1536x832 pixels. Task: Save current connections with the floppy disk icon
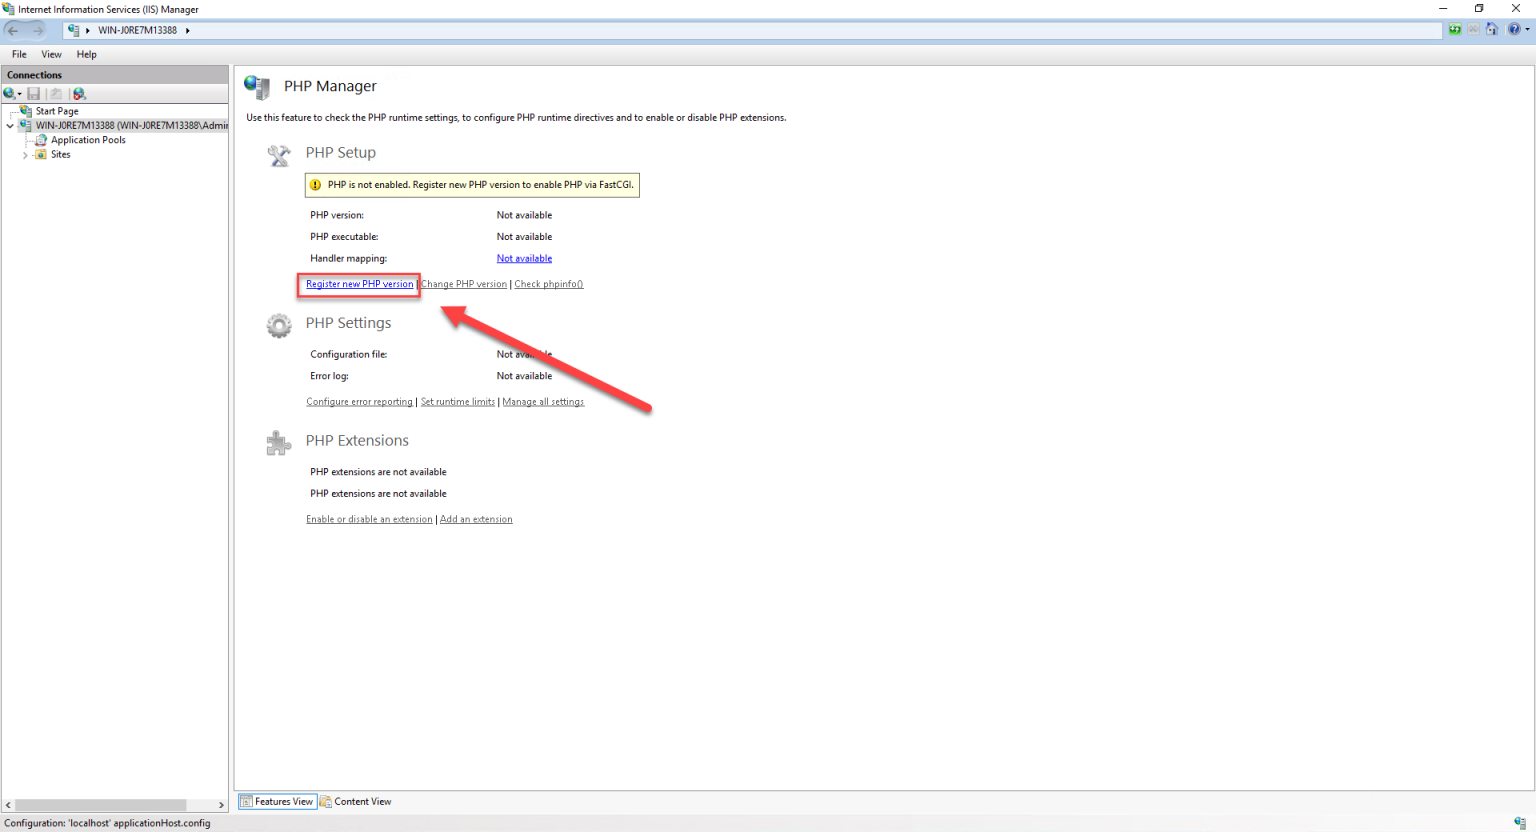click(34, 93)
